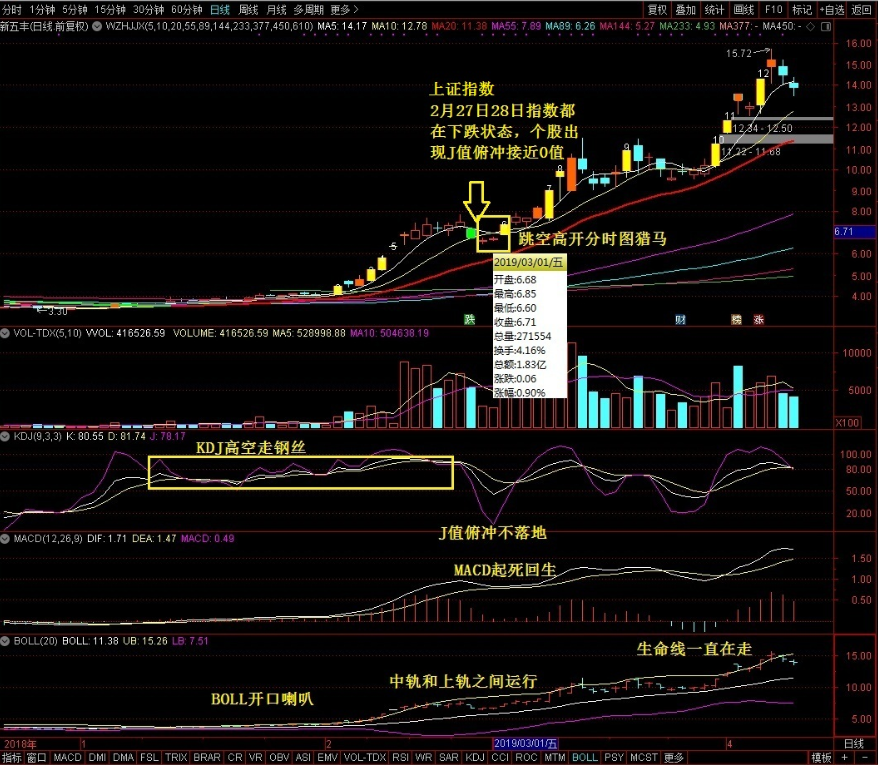Switch indicator to CR

pos(235,758)
